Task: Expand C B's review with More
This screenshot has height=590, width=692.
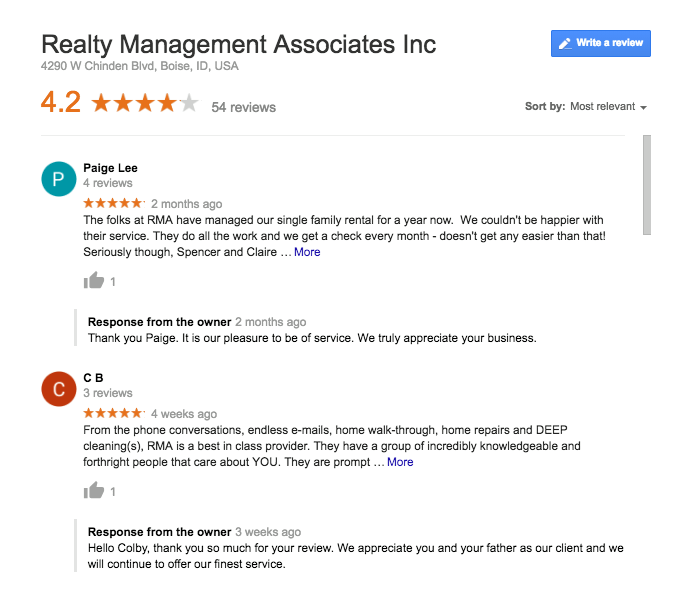Action: pos(400,462)
